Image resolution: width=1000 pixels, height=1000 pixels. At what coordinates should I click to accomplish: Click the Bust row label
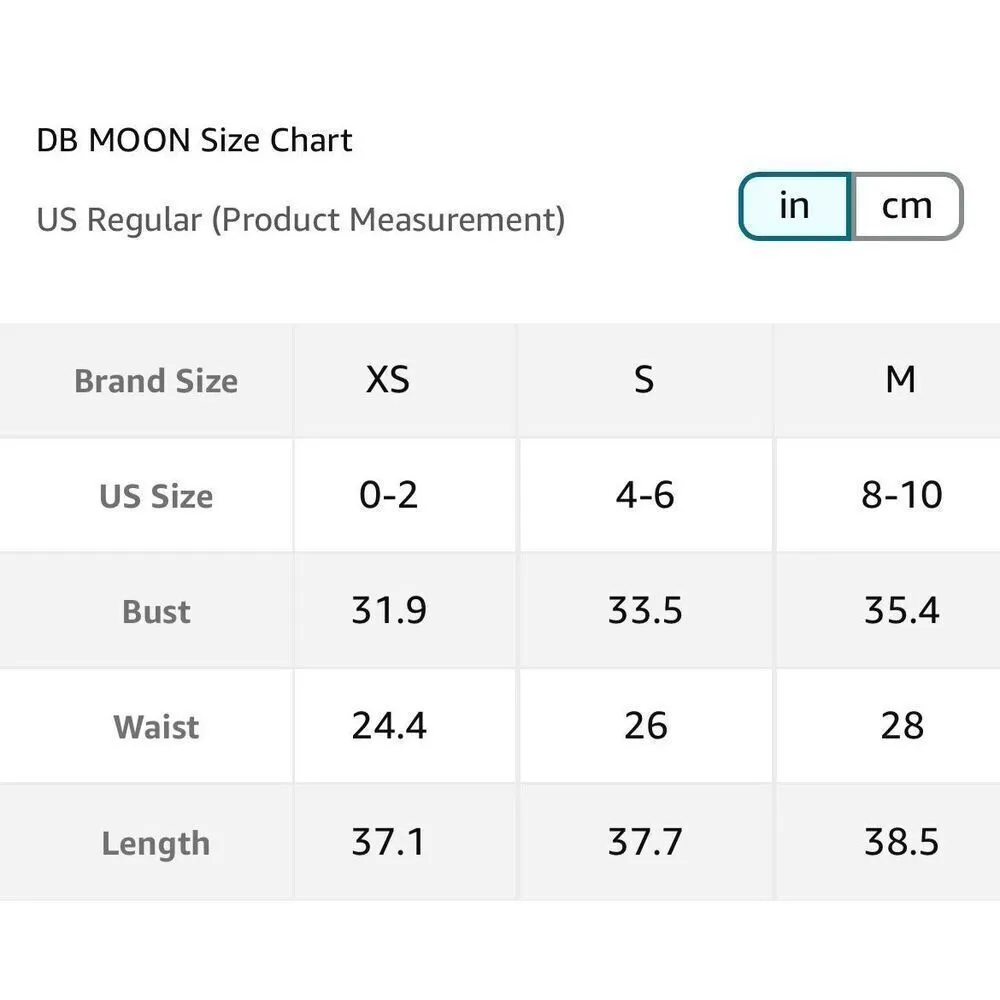(x=156, y=611)
